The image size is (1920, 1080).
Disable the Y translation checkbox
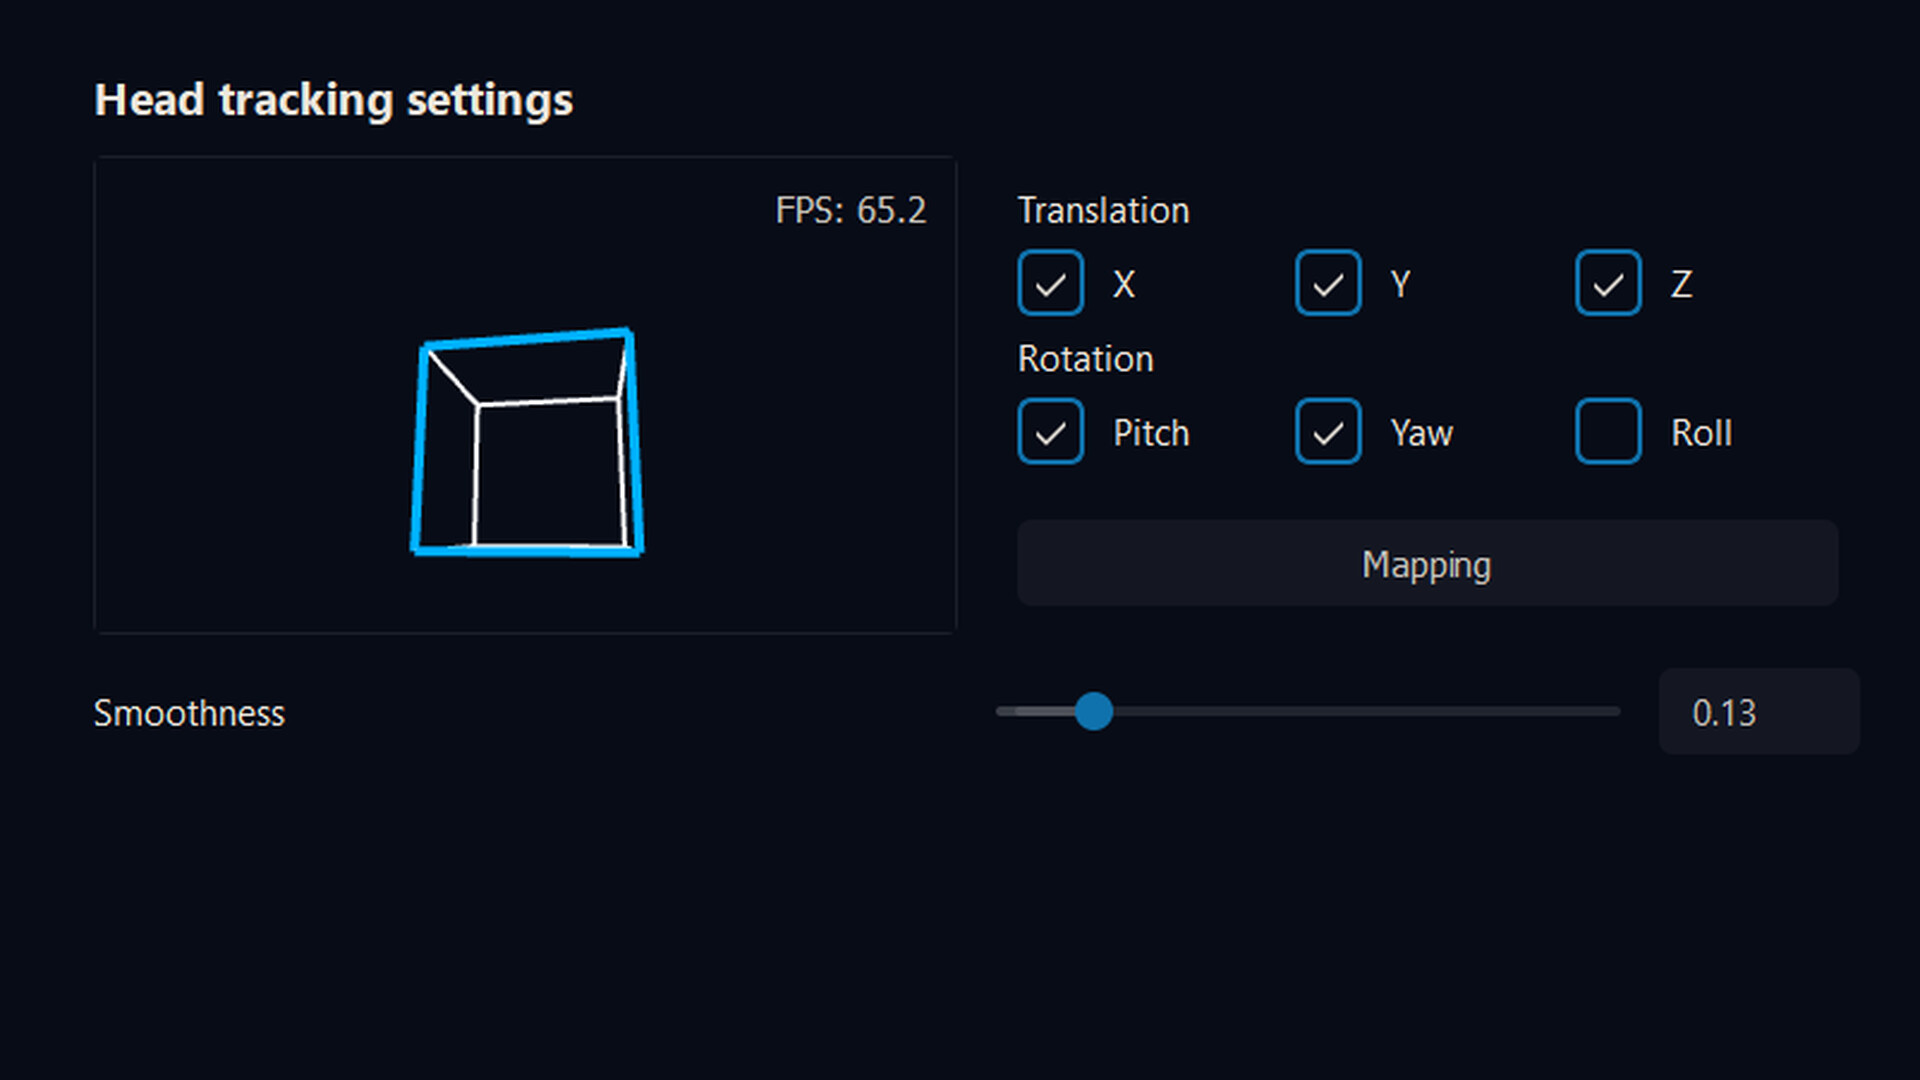[x=1328, y=283]
